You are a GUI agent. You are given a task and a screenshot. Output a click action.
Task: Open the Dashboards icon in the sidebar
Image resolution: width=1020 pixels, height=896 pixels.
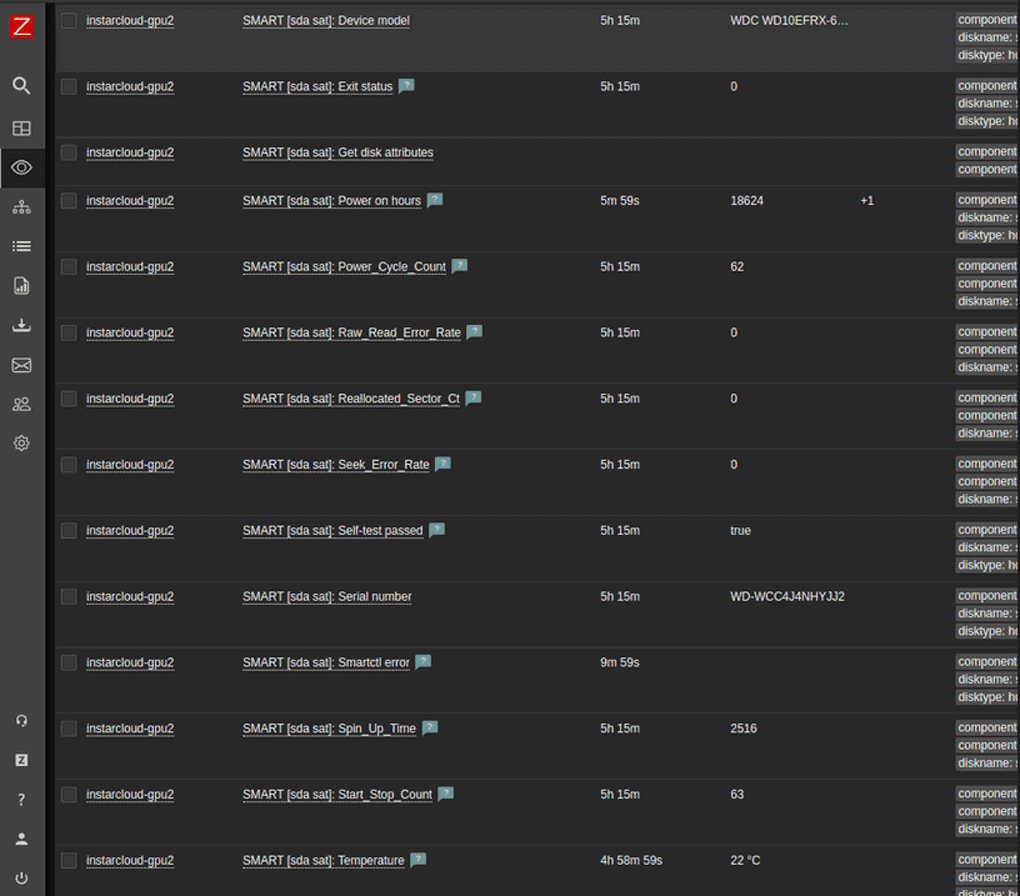[x=21, y=128]
